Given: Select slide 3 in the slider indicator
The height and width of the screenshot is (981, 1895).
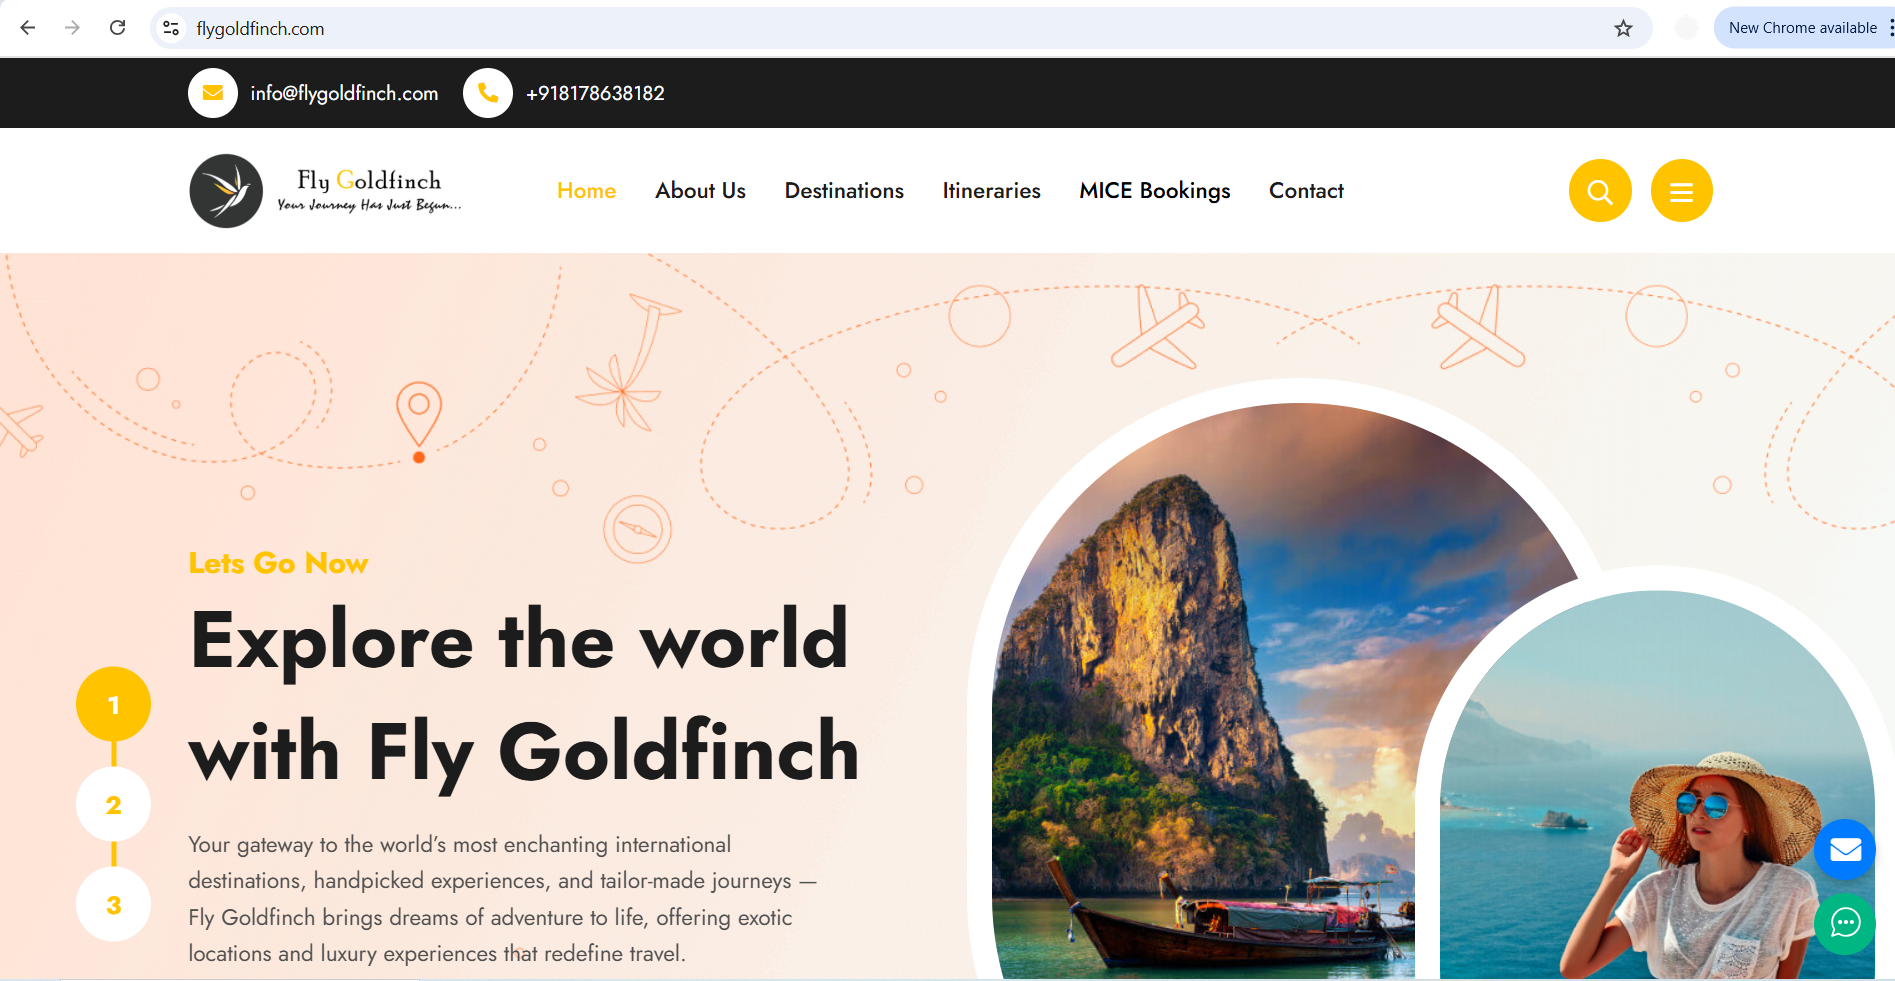Looking at the screenshot, I should coord(114,905).
